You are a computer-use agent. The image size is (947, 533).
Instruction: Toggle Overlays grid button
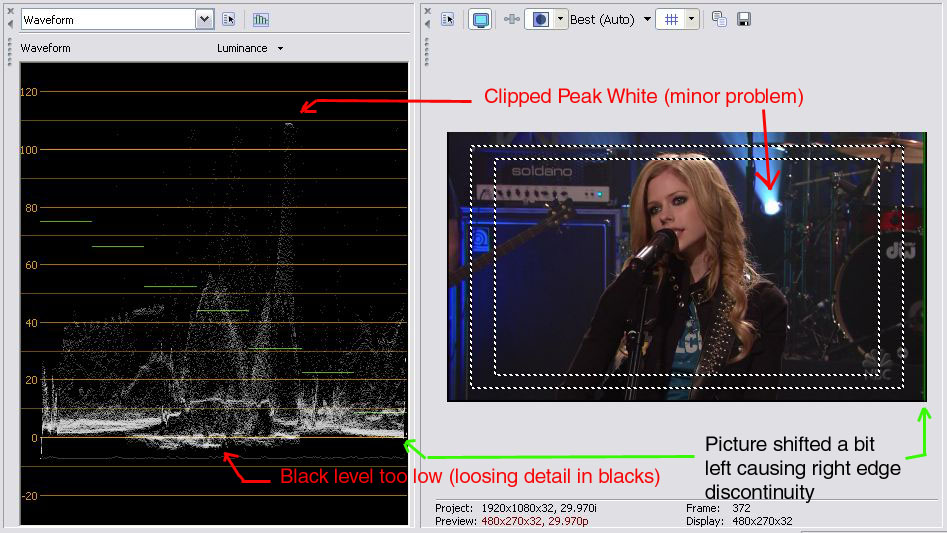pos(671,19)
